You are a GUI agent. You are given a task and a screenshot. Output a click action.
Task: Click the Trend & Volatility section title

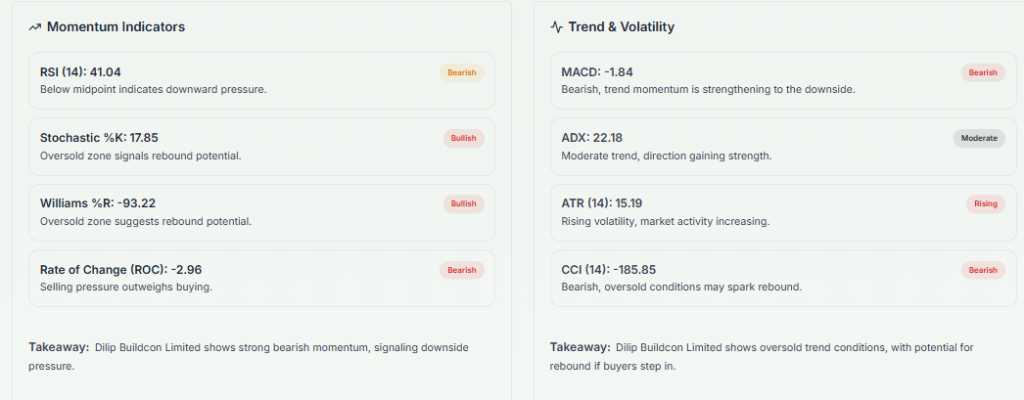[621, 27]
